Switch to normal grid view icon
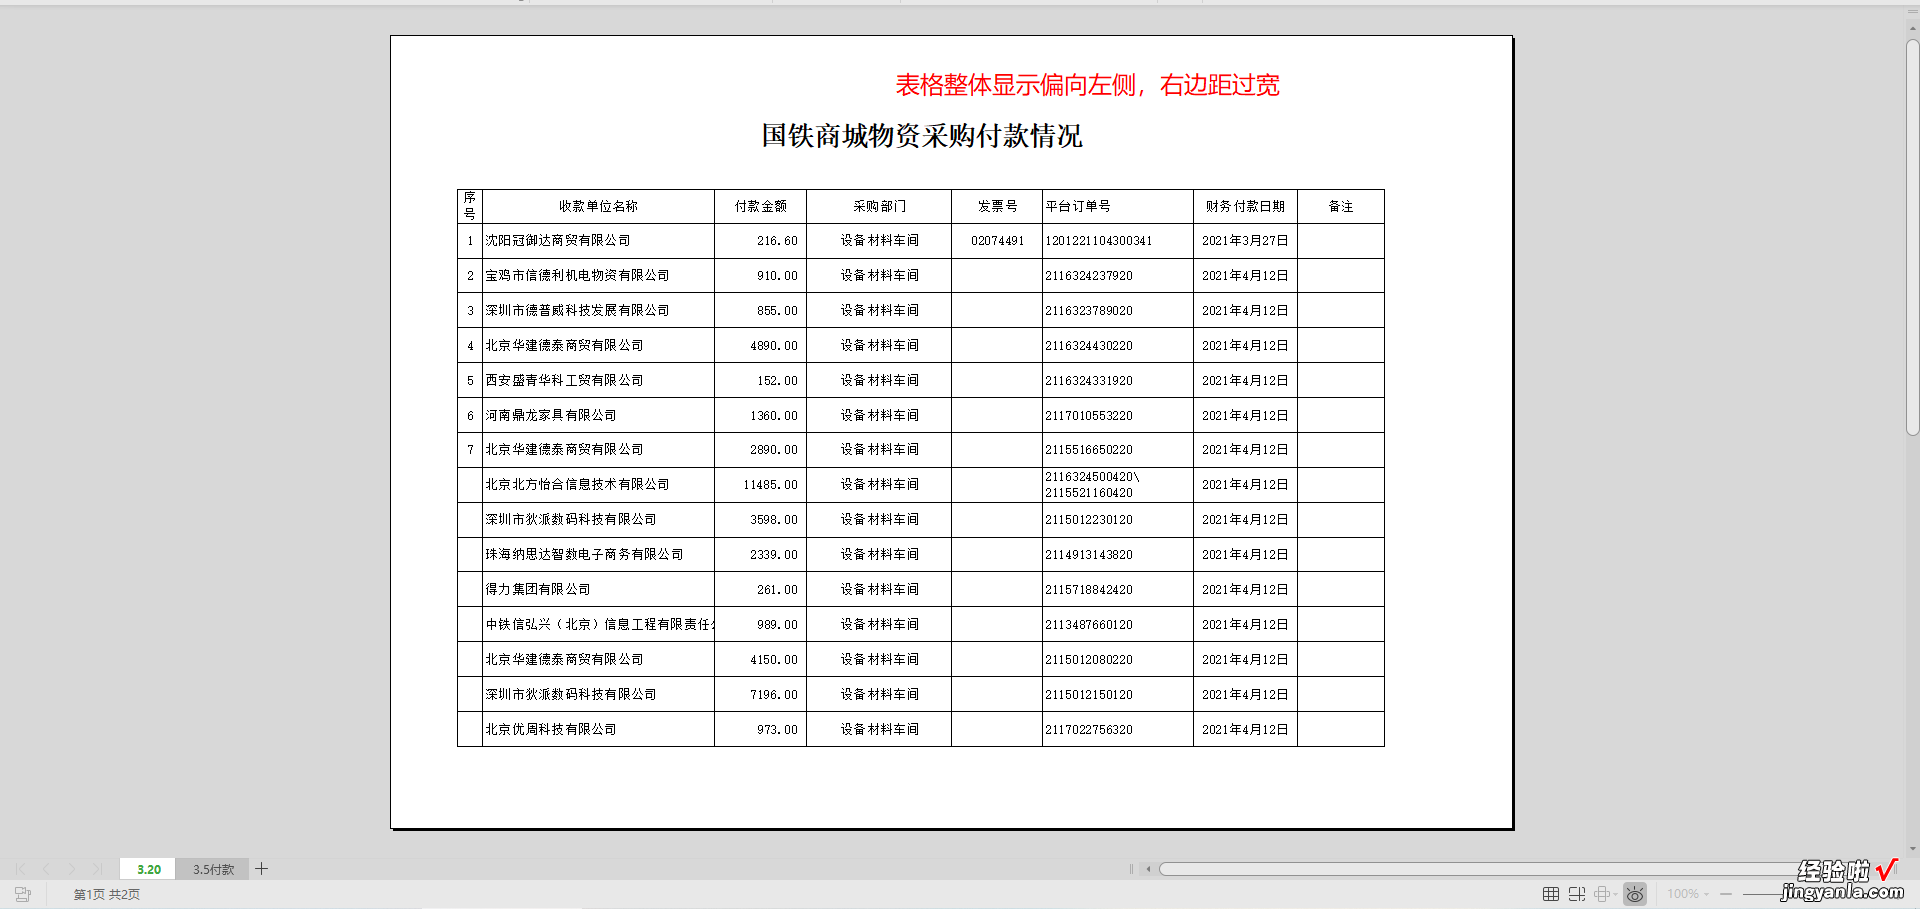Screen dimensions: 1920x909 [1551, 894]
